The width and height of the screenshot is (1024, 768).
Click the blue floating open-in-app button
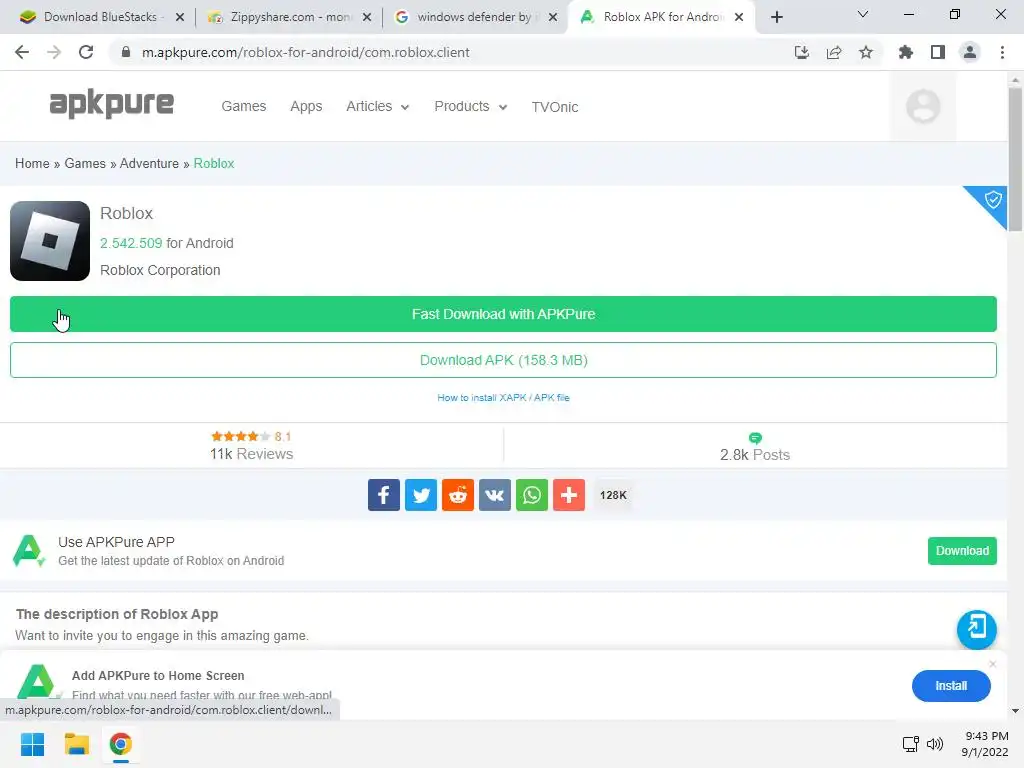(976, 629)
